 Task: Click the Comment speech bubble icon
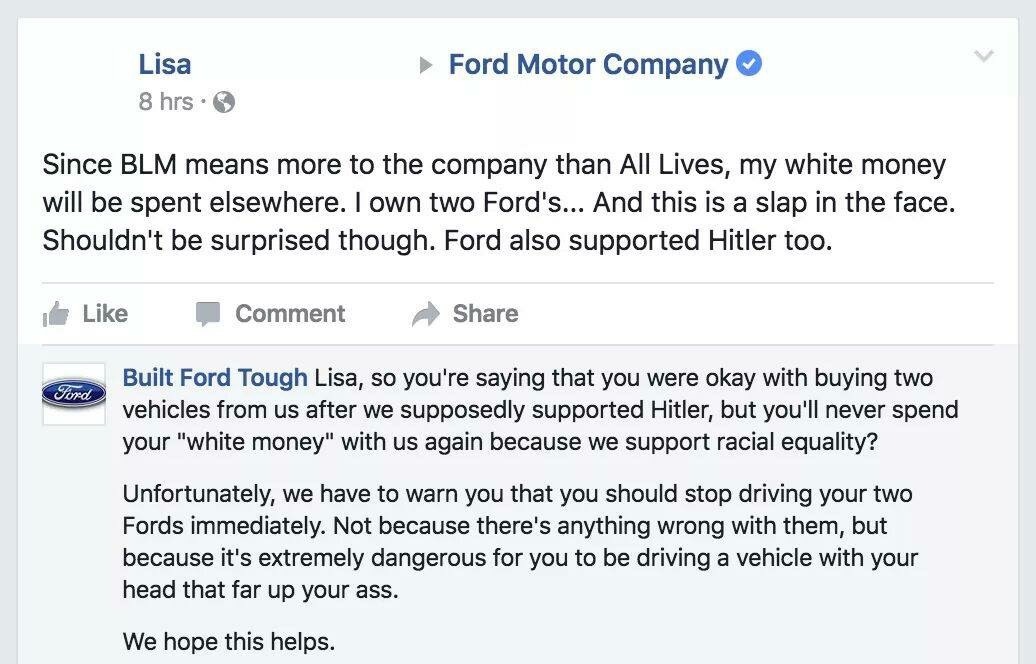(208, 314)
